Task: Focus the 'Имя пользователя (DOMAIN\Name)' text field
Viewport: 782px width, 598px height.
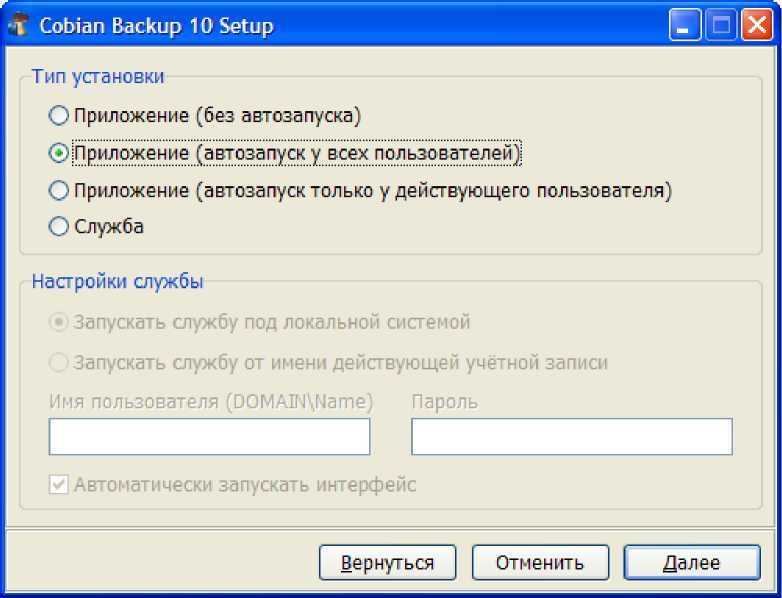Action: tap(209, 436)
